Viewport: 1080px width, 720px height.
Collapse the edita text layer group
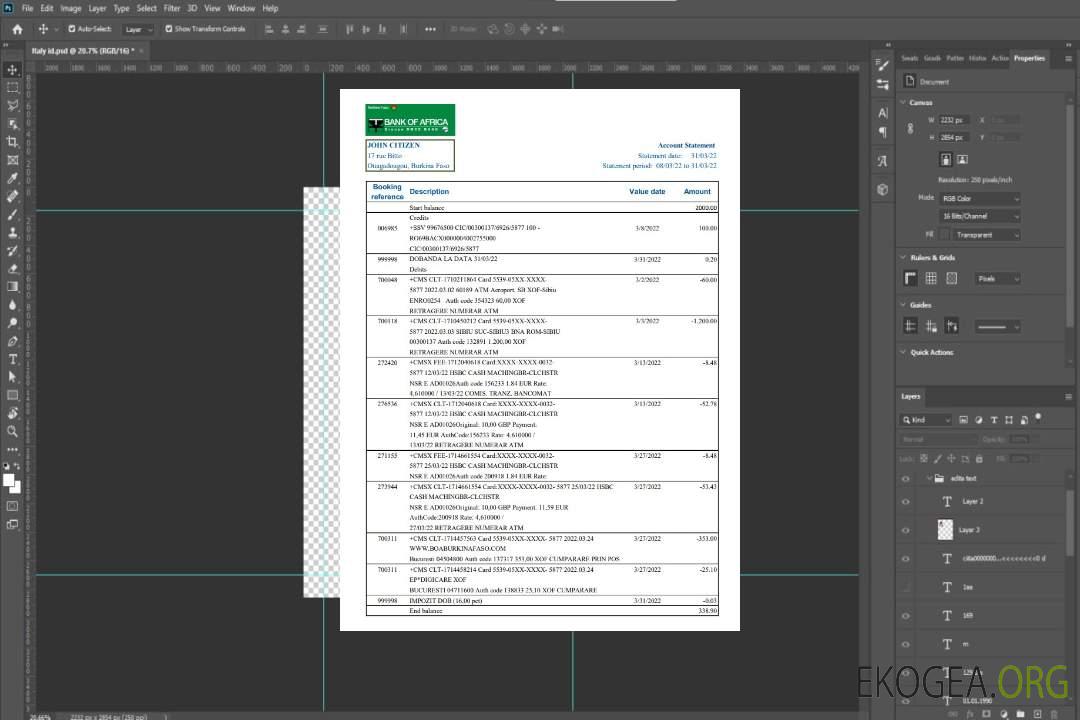pyautogui.click(x=924, y=479)
